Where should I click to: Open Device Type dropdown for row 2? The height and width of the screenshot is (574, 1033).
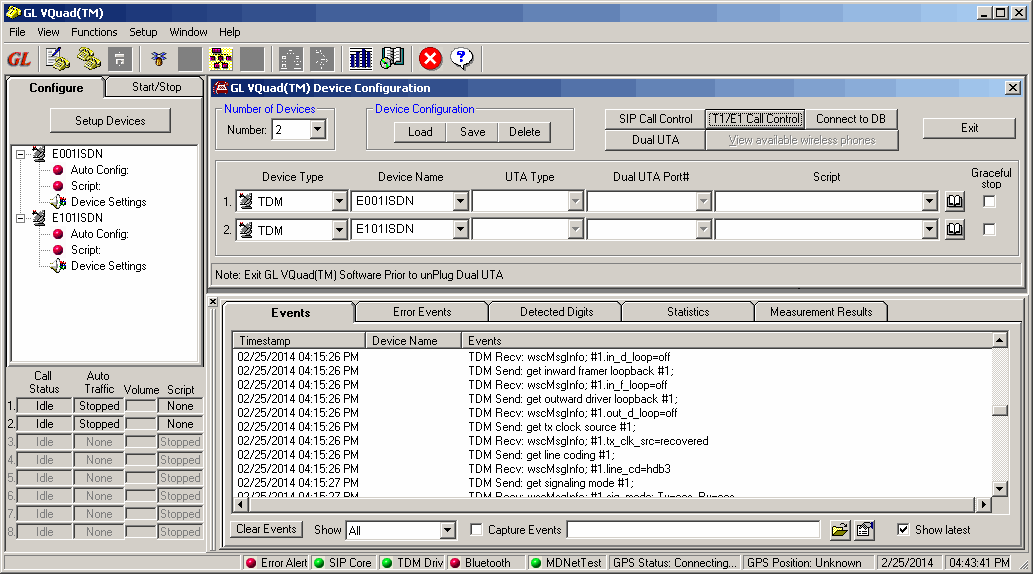point(339,229)
